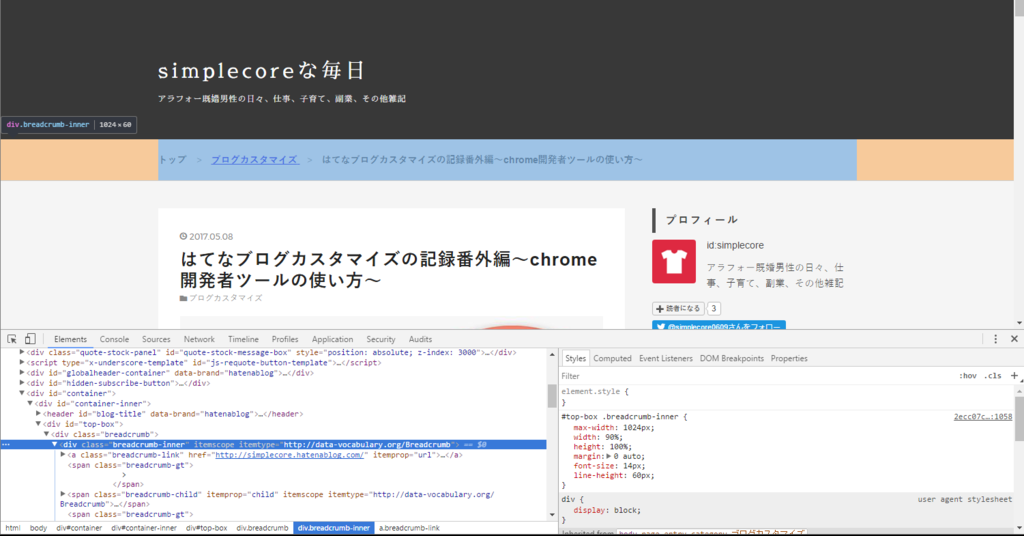Switch to the Elements tab

(71, 339)
